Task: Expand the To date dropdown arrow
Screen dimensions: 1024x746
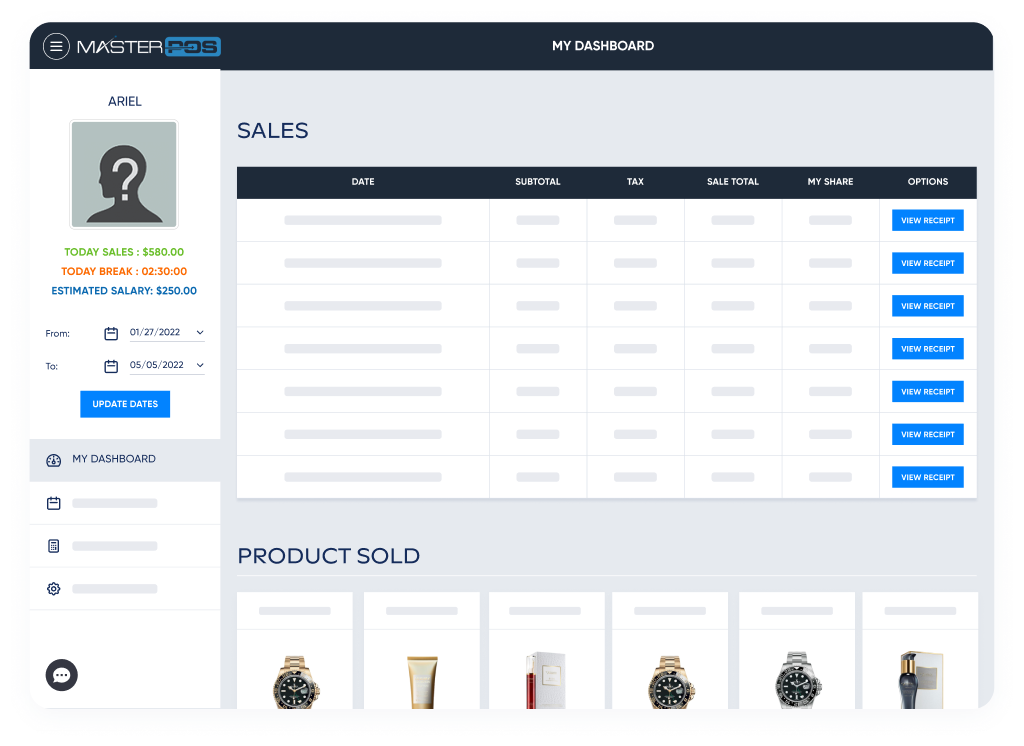Action: (x=201, y=365)
